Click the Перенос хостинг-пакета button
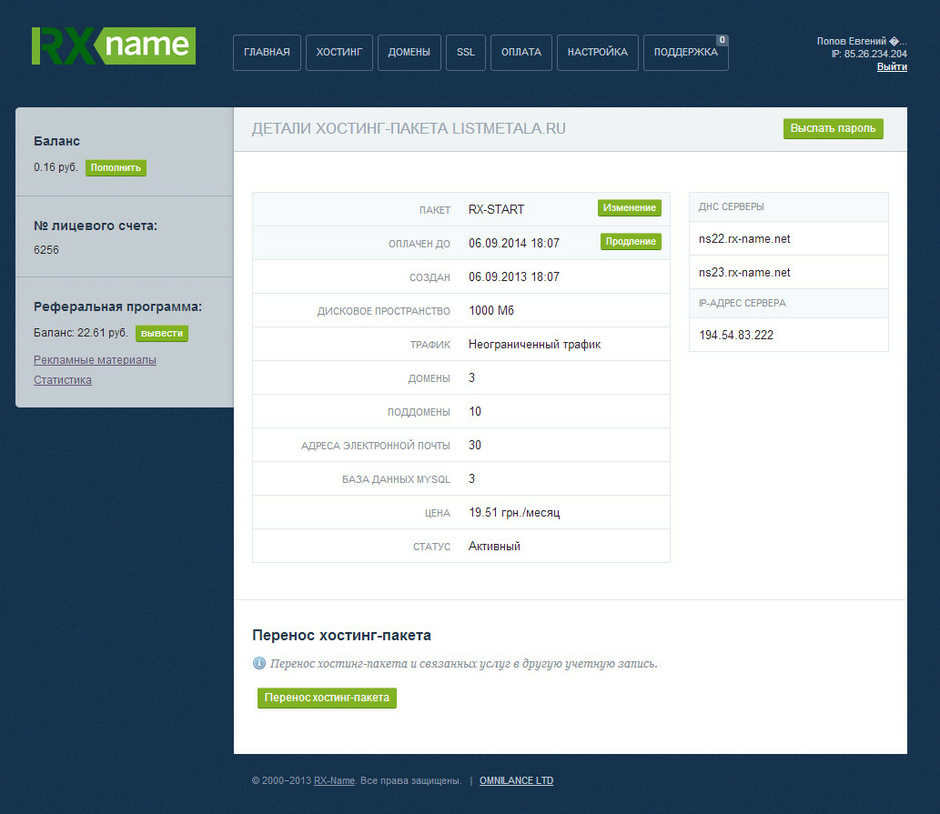Screen dimensions: 940x814 click(x=327, y=698)
